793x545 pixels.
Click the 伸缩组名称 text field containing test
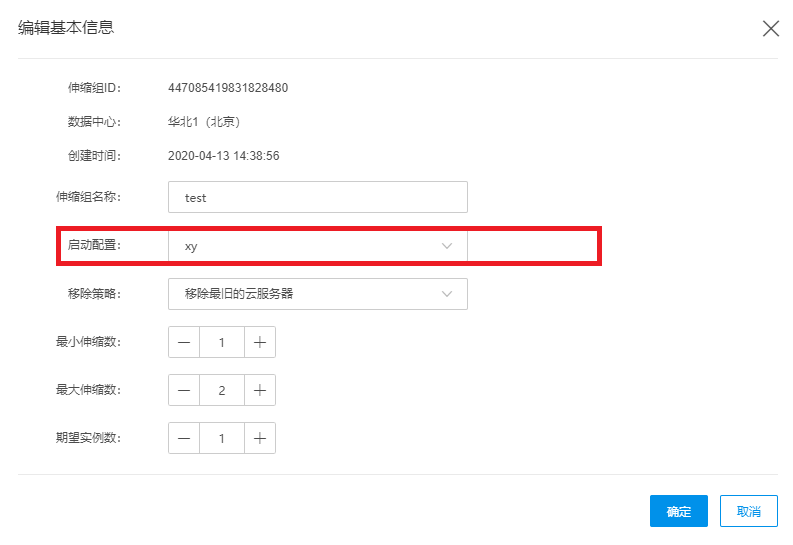(317, 198)
